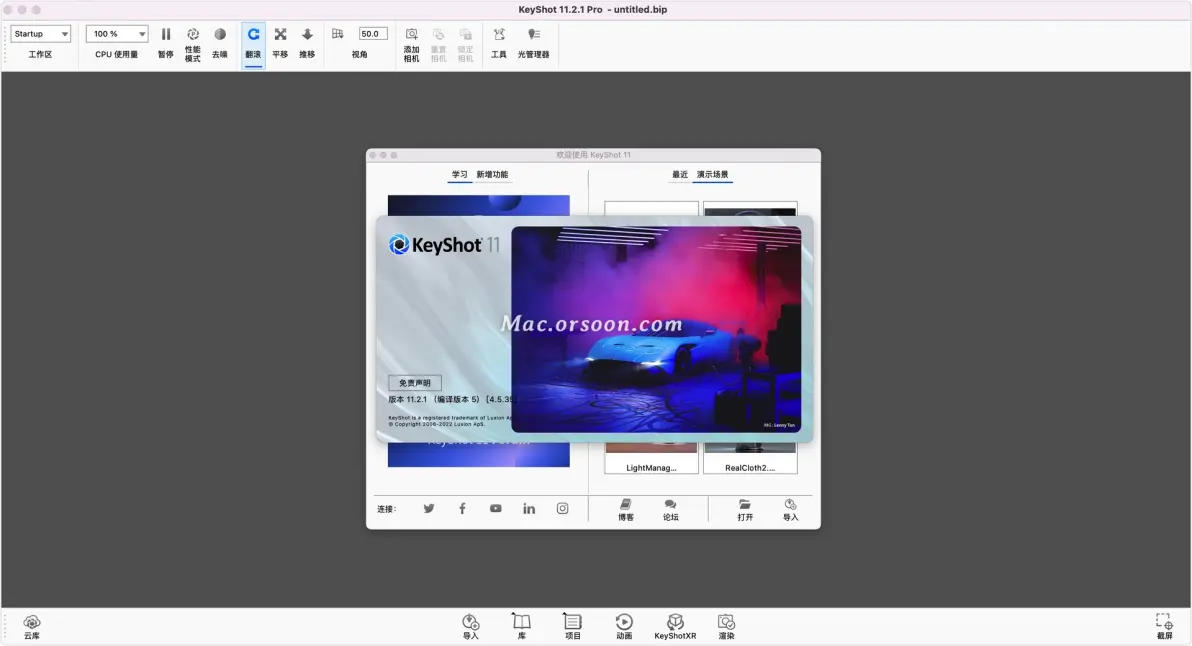Open the YouTube link icon
1192x646 pixels.
coord(496,508)
